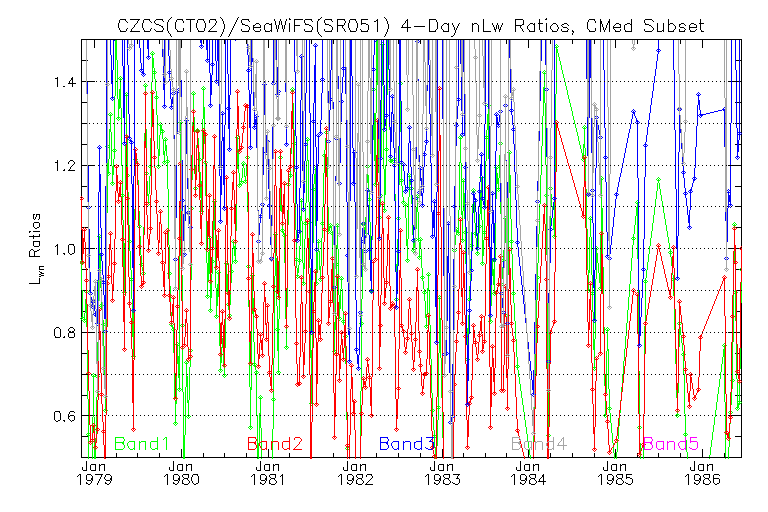Click the Jan 1983 x-axis label
Image resolution: width=768 pixels, height=512 pixels.
tap(442, 473)
